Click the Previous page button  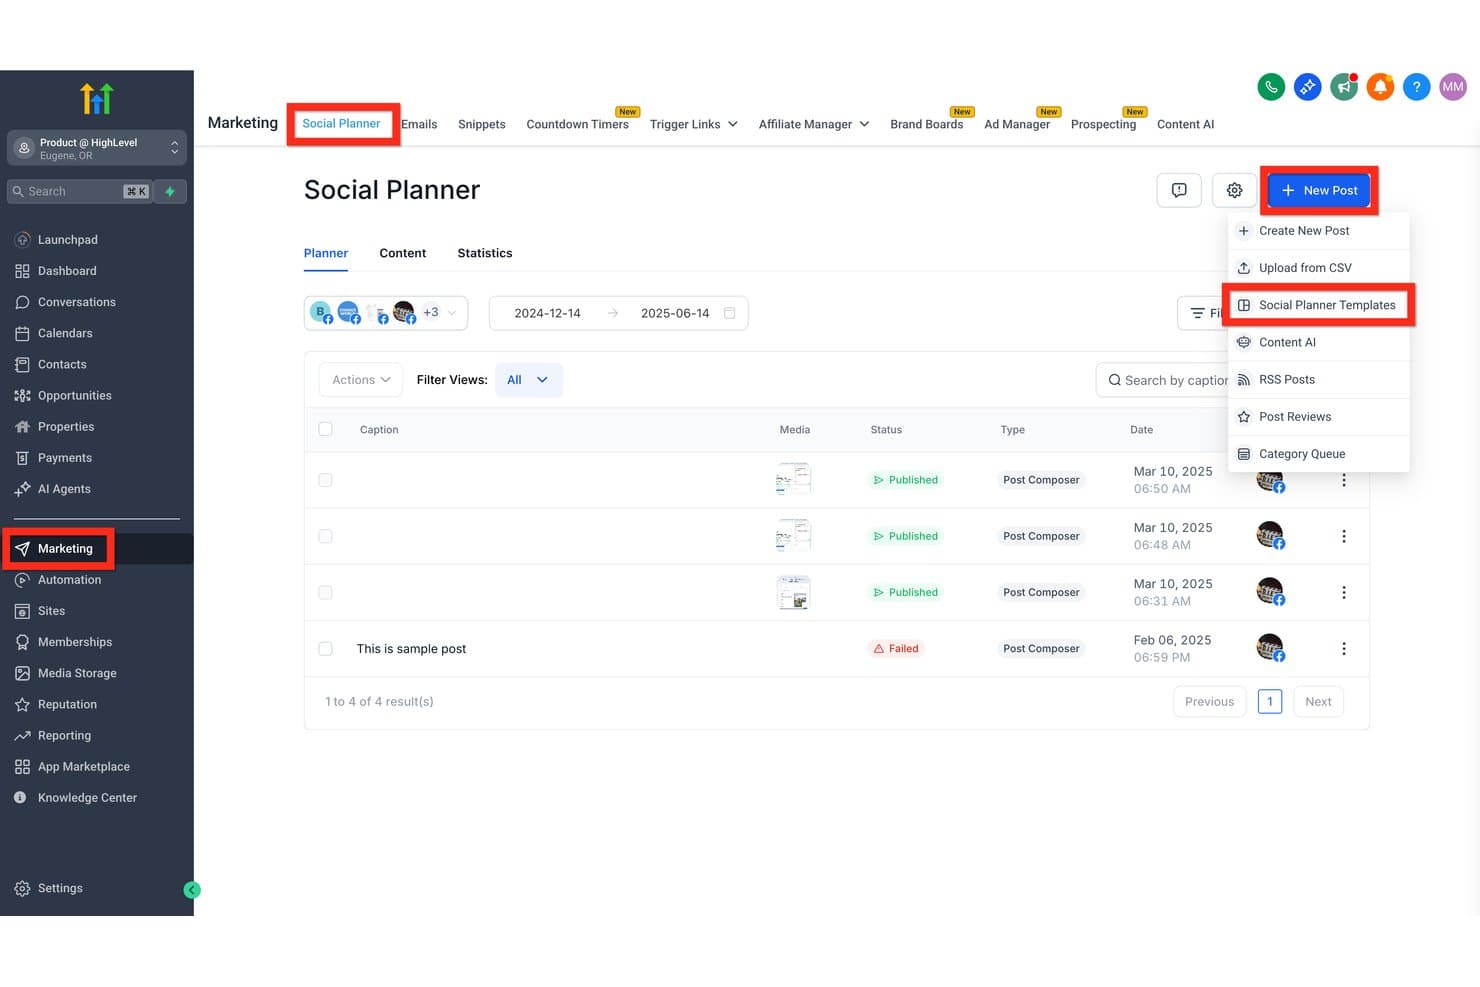(x=1209, y=702)
